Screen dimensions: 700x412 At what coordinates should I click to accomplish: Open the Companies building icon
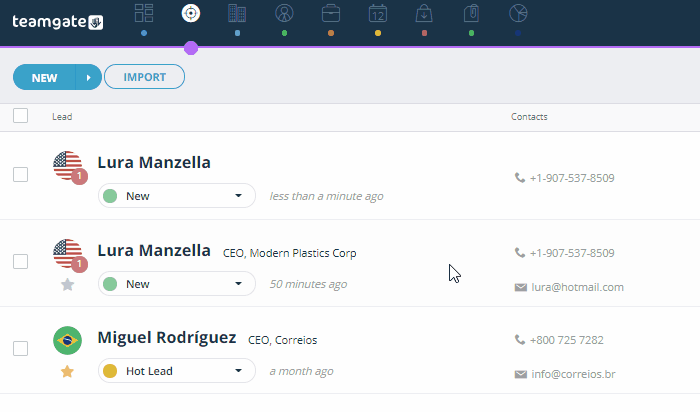click(237, 13)
